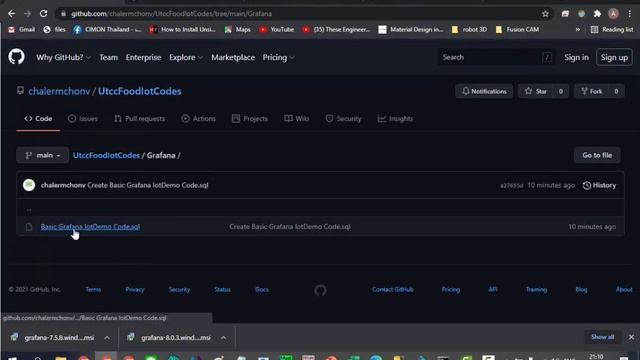Reload the page with refresh icon
The height and width of the screenshot is (360, 640).
(x=43, y=13)
